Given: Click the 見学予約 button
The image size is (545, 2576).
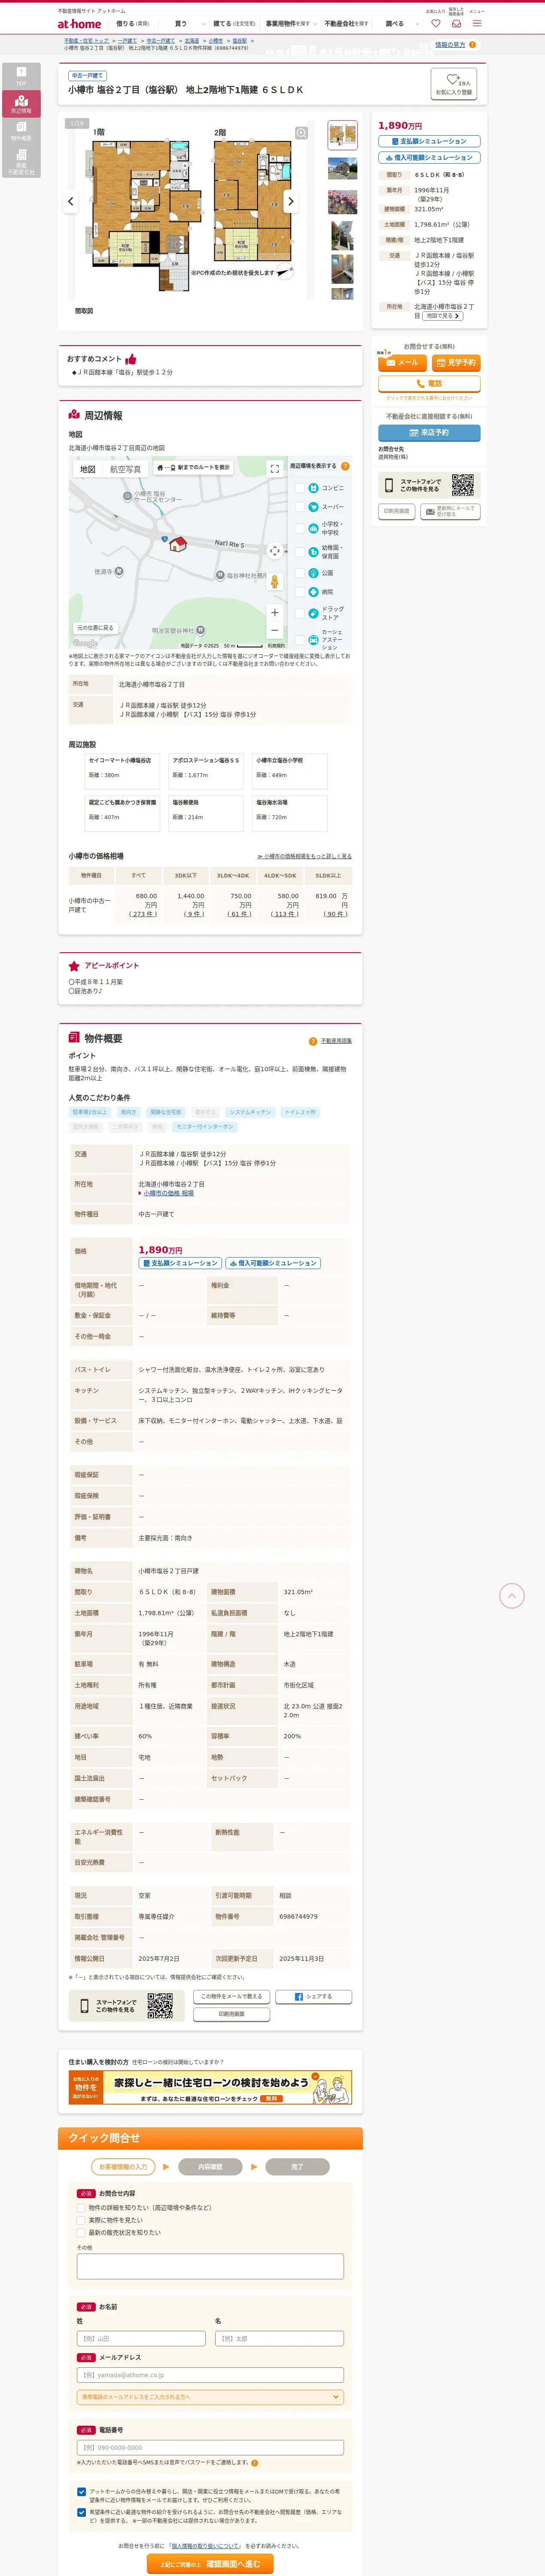Looking at the screenshot, I should 456,362.
